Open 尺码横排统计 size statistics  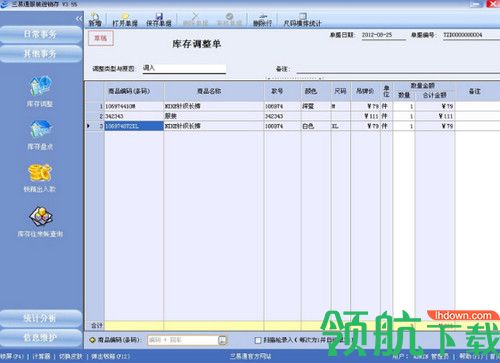coord(302,20)
